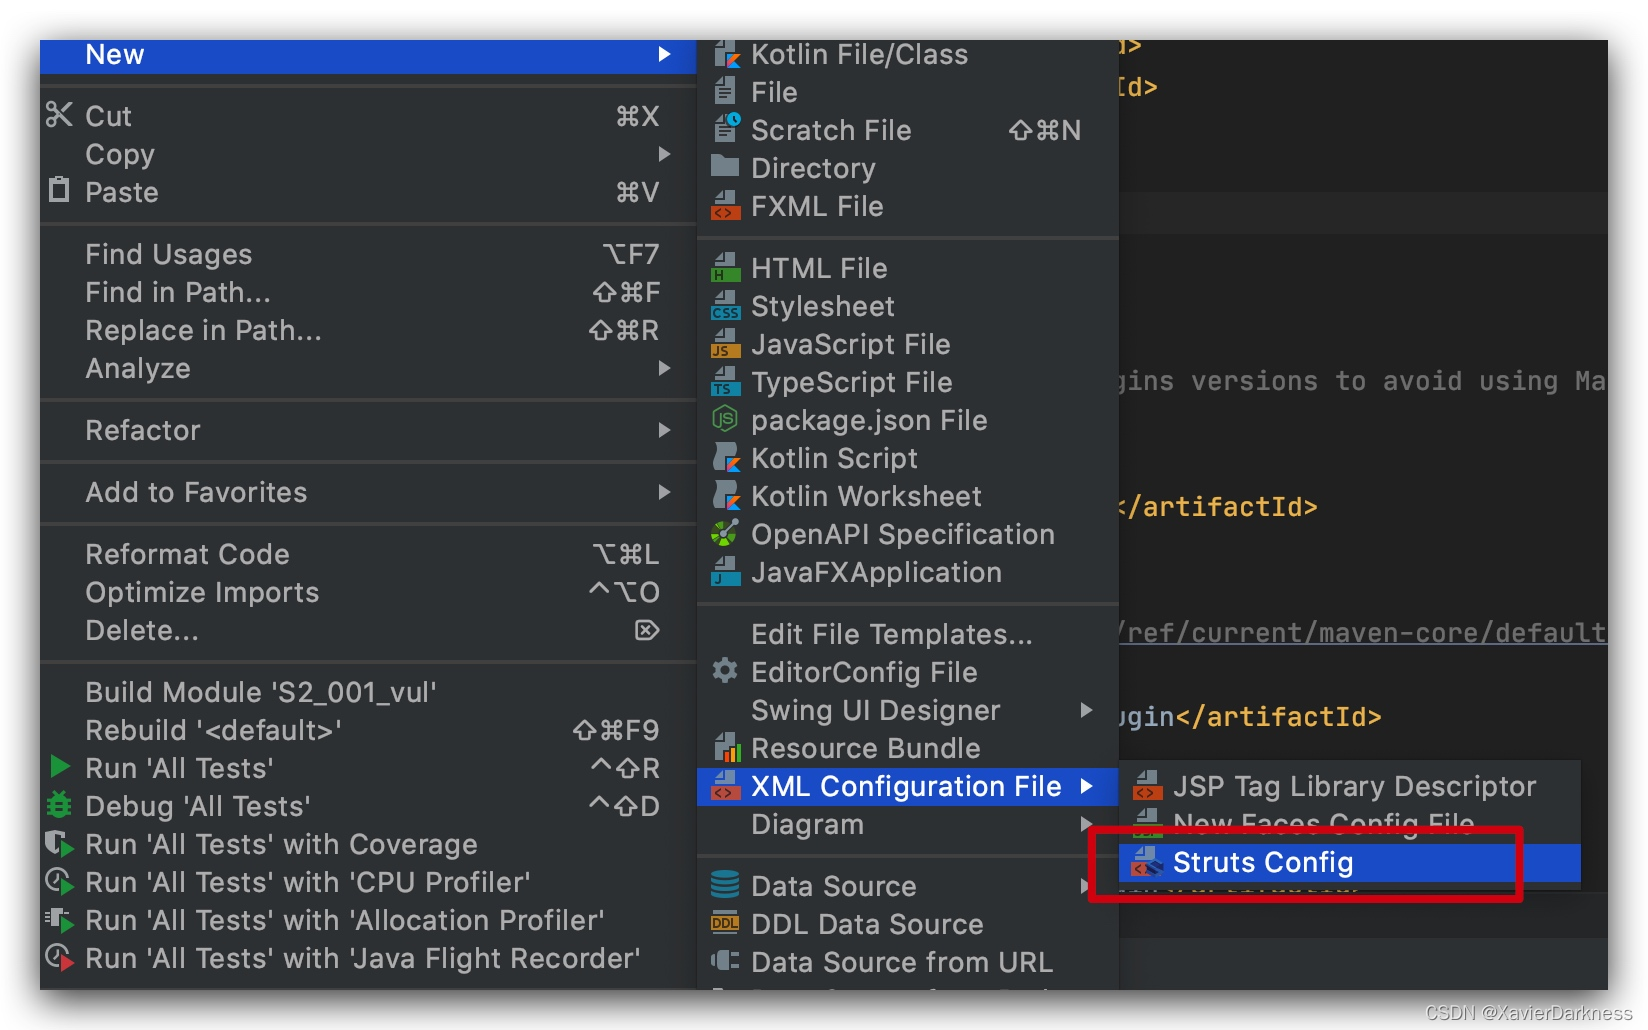The height and width of the screenshot is (1030, 1648).
Task: Choose Find Usages from context menu
Action: click(x=368, y=254)
